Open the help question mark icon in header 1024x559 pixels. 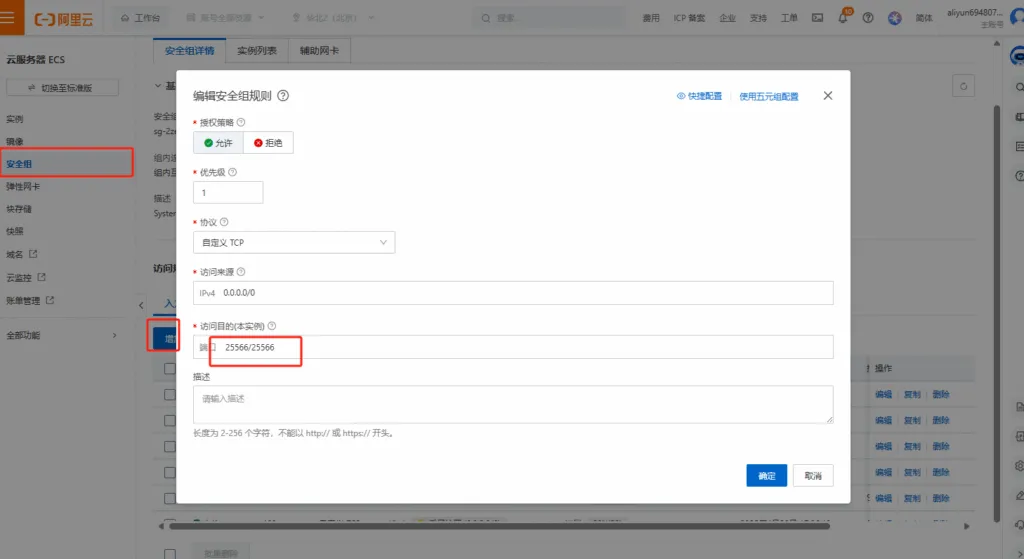[x=868, y=18]
